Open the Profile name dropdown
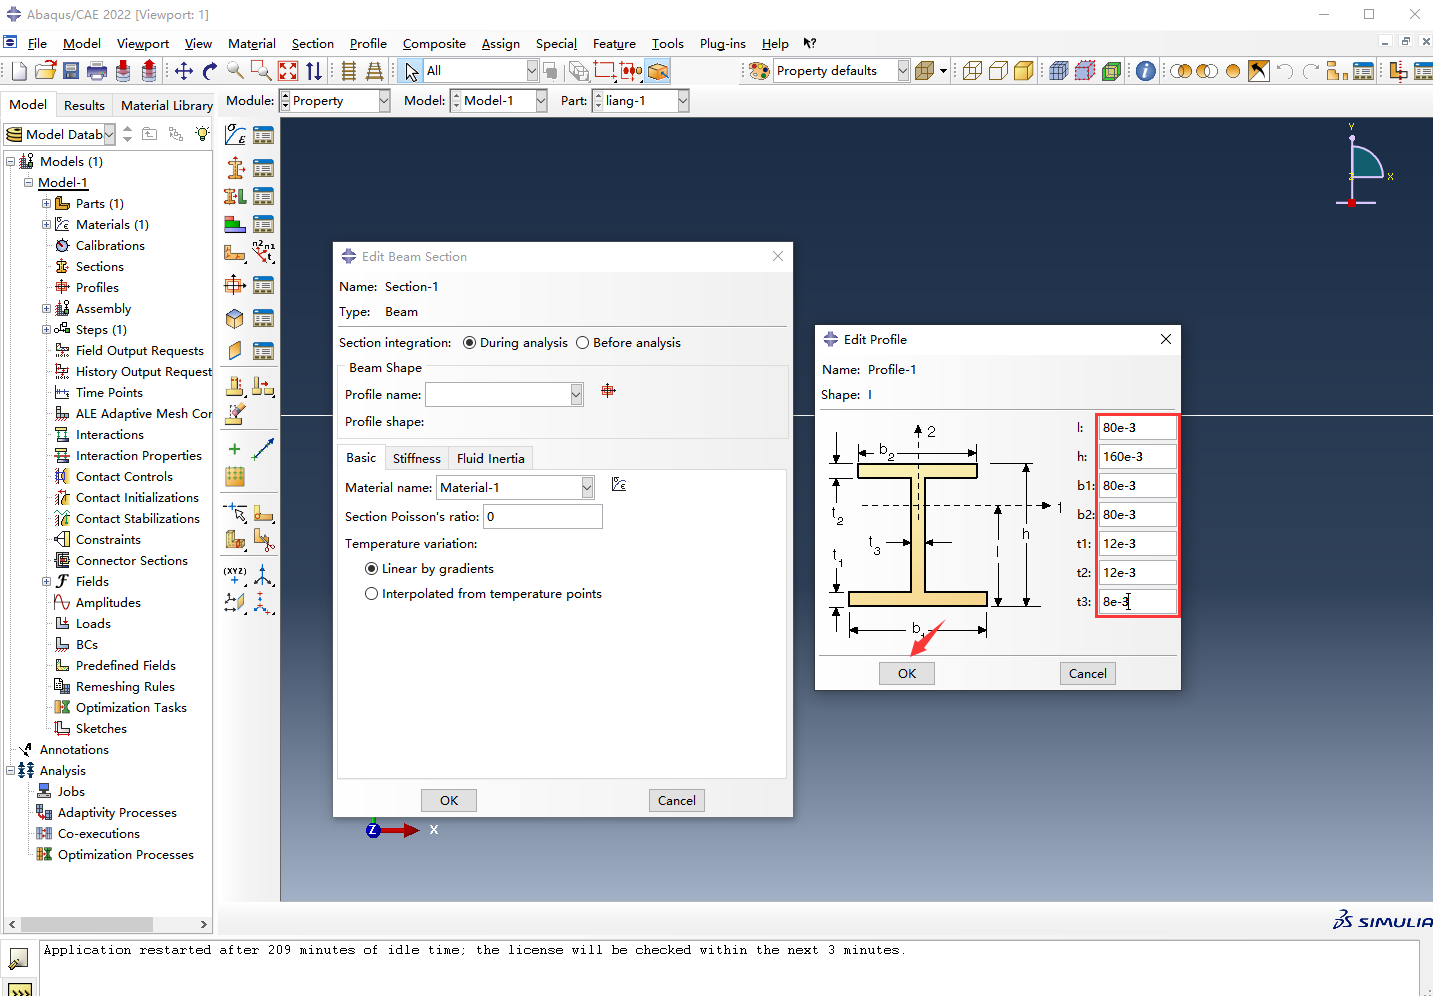 pos(576,395)
